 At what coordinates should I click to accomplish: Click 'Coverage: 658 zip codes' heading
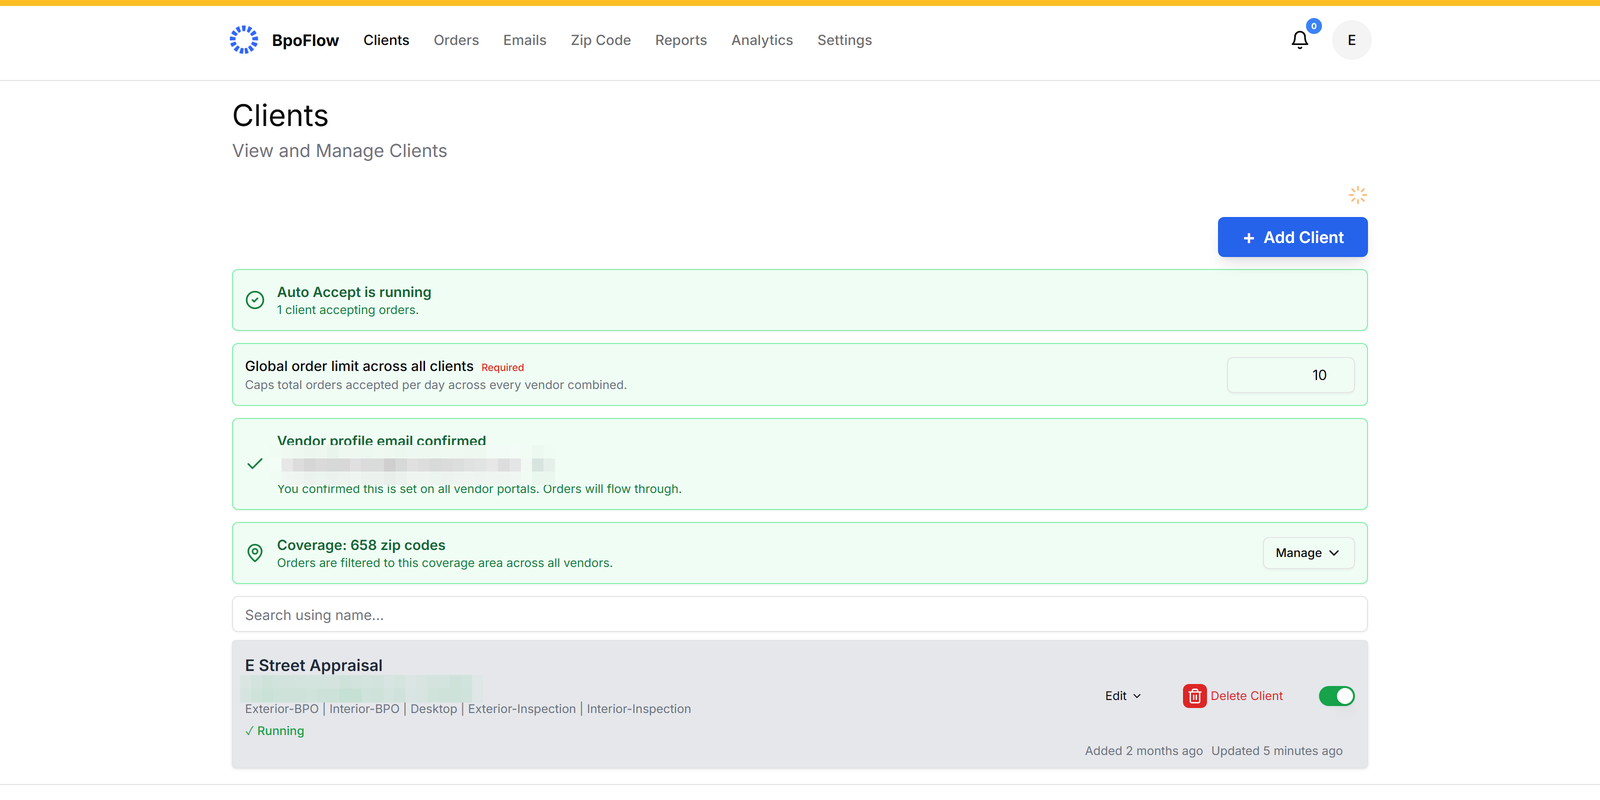coord(361,545)
